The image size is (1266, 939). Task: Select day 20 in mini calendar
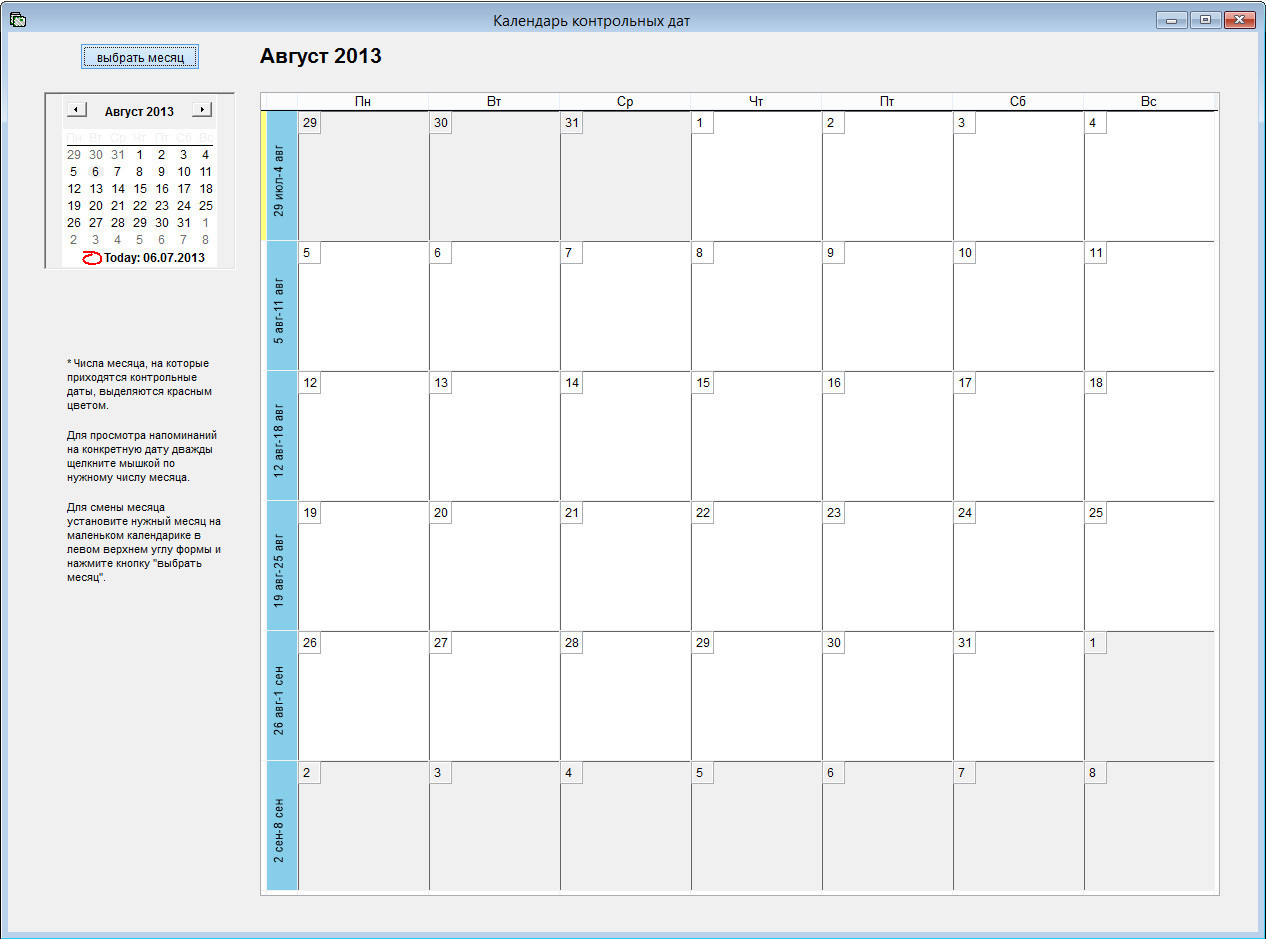pyautogui.click(x=96, y=205)
